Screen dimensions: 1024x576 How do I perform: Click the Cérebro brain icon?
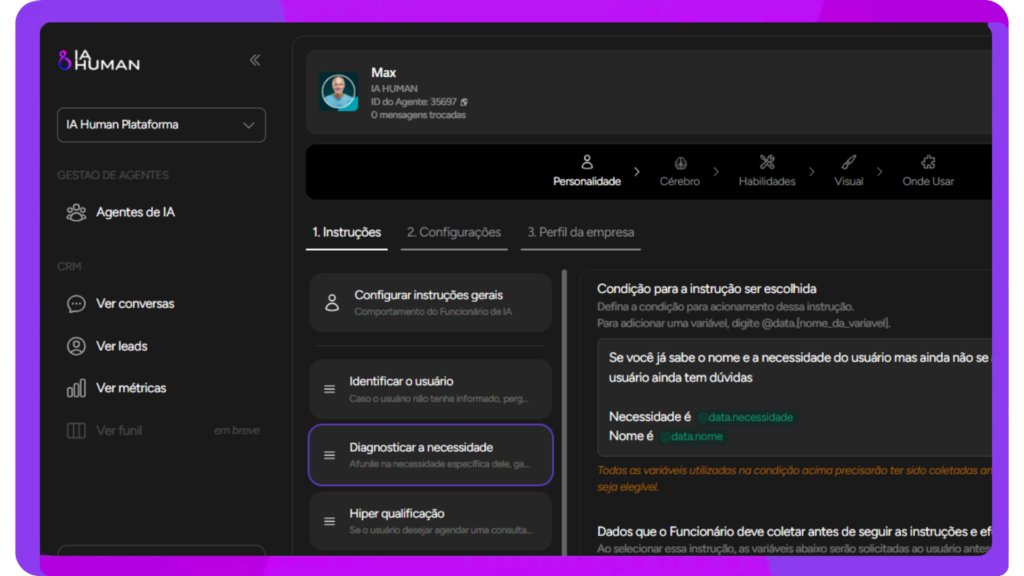(680, 163)
